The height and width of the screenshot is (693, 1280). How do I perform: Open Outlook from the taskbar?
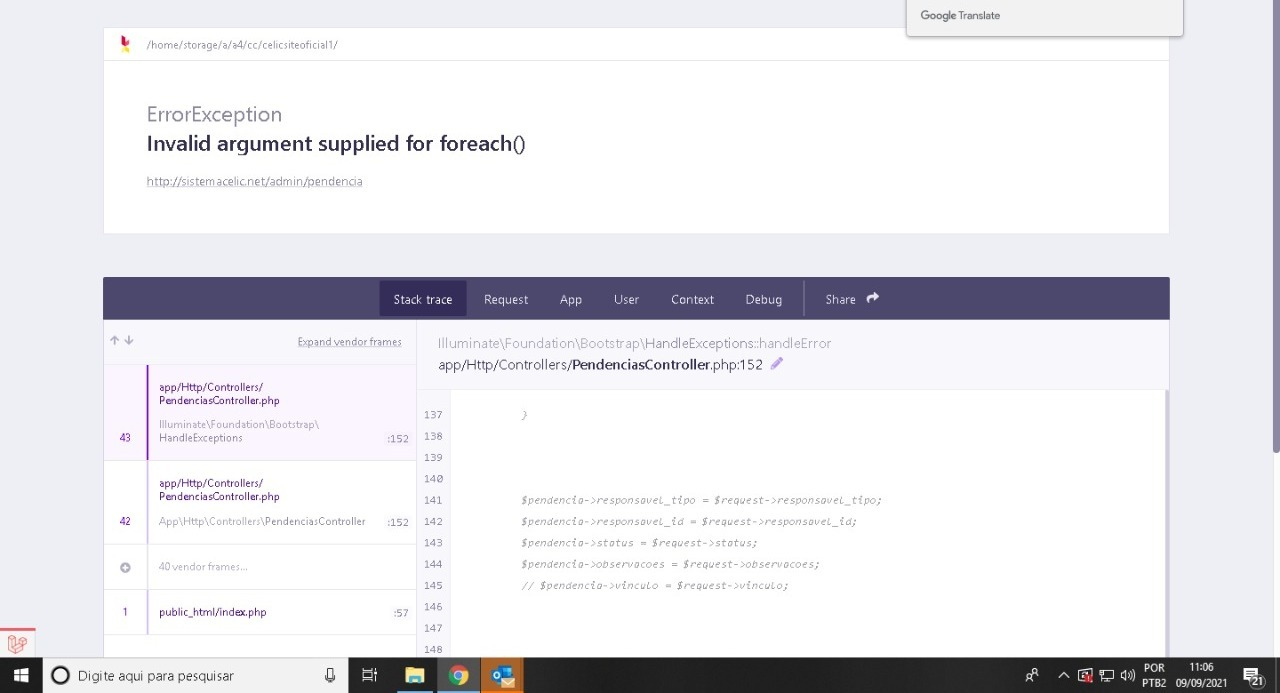502,675
